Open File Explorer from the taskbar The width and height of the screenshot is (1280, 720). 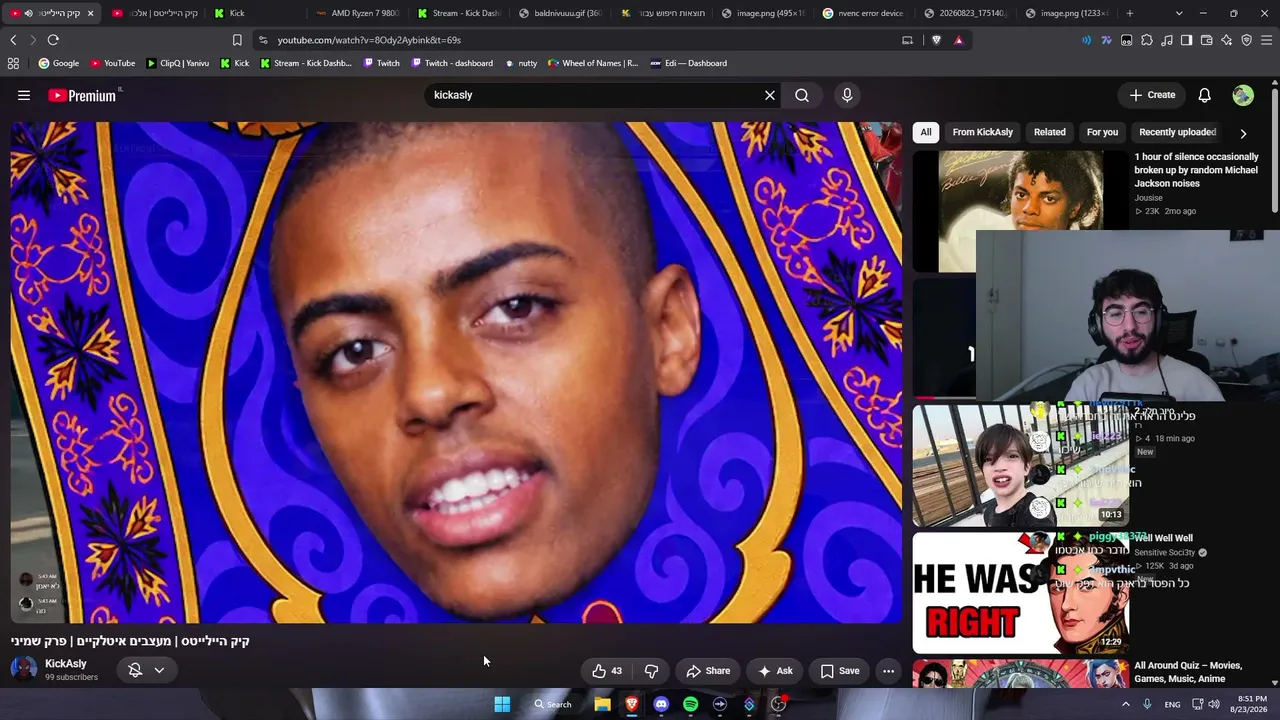coord(602,704)
